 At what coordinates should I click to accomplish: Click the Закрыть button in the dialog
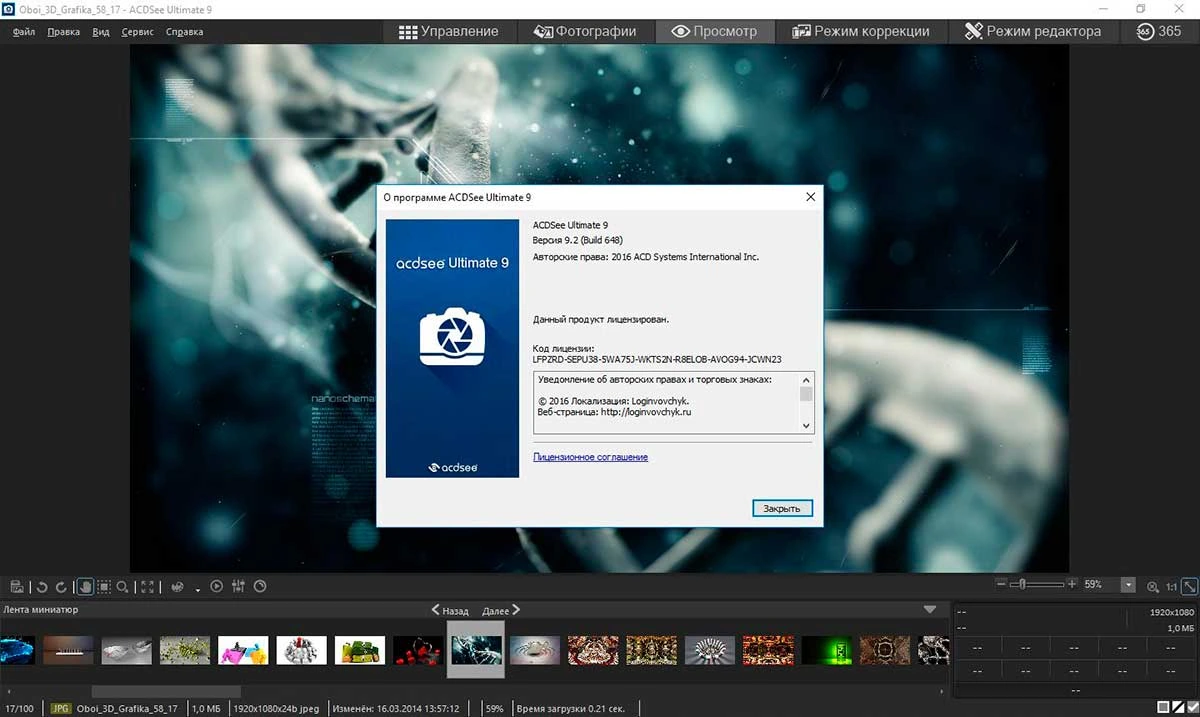[x=782, y=508]
